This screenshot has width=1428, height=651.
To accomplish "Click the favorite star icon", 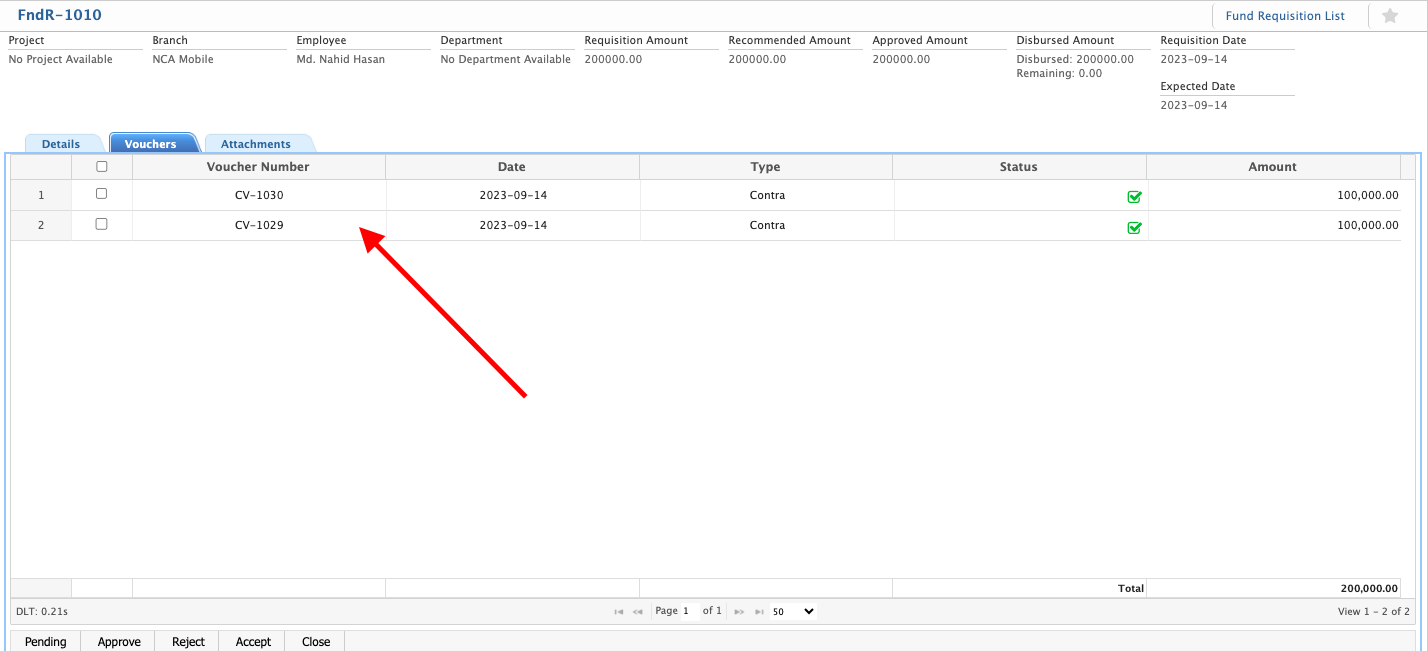I will tap(1390, 16).
